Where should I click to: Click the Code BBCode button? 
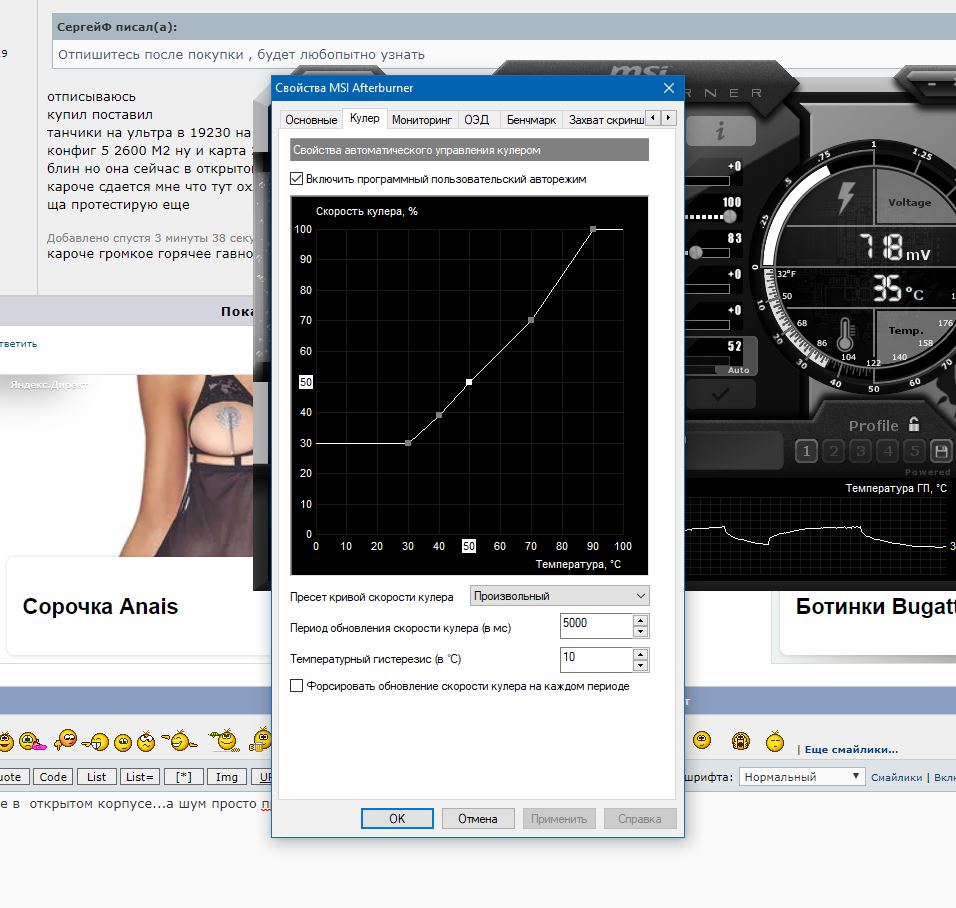tap(53, 776)
